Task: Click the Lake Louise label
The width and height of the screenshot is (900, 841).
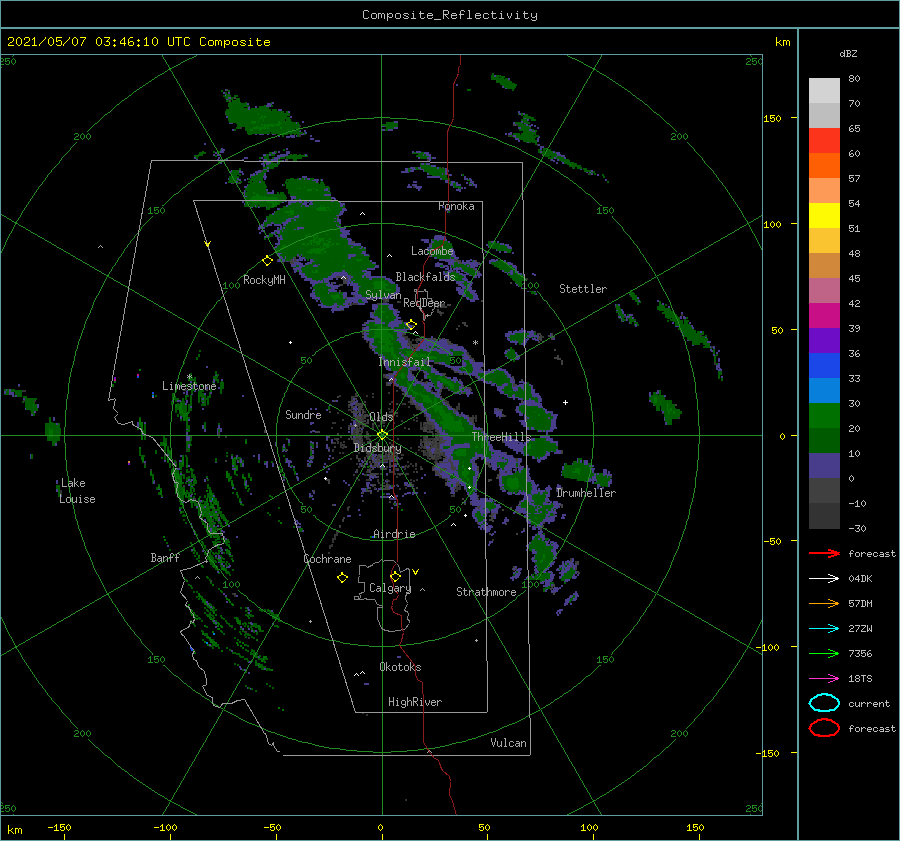Action: (77, 491)
